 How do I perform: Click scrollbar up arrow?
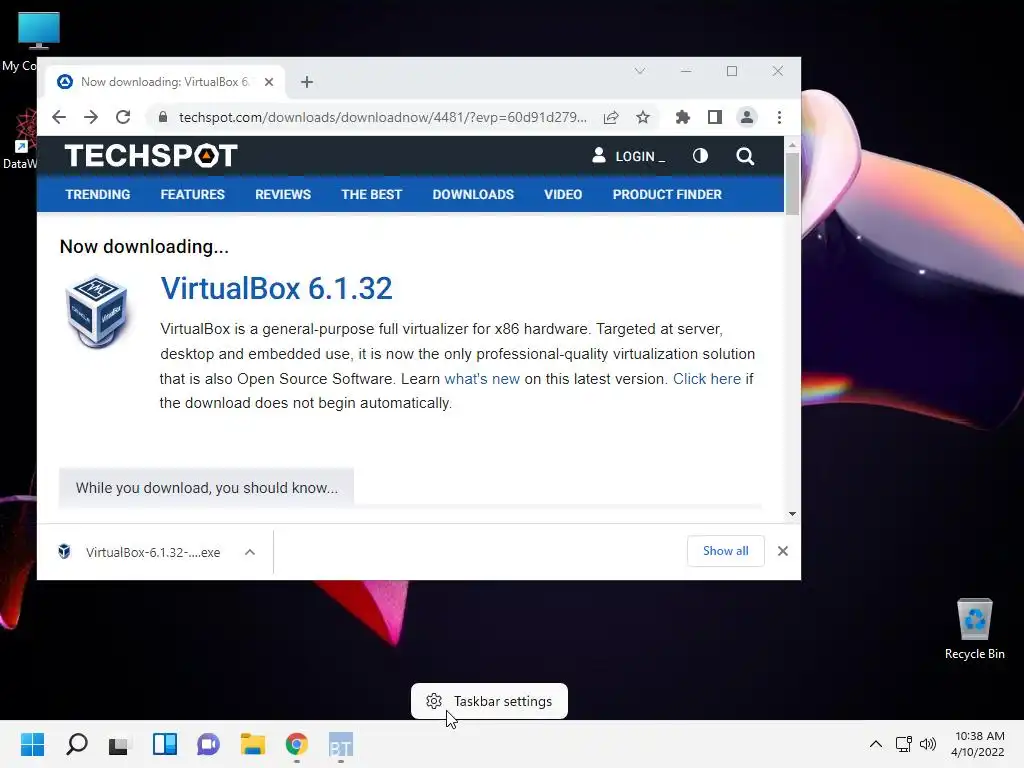pyautogui.click(x=792, y=145)
